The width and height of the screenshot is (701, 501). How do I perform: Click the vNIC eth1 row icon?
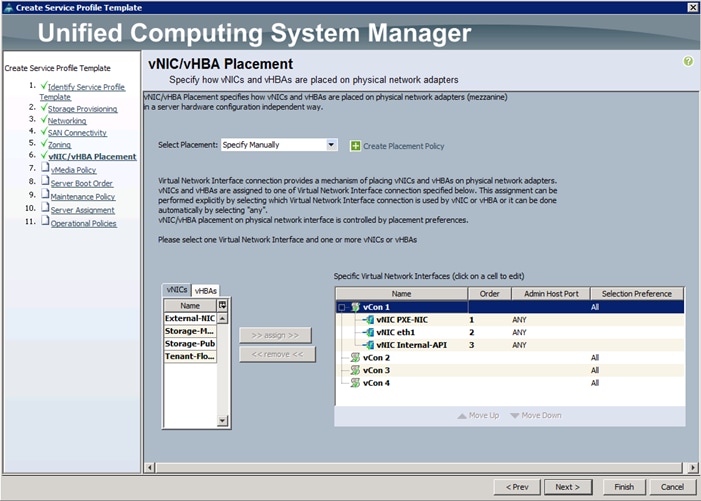(369, 333)
